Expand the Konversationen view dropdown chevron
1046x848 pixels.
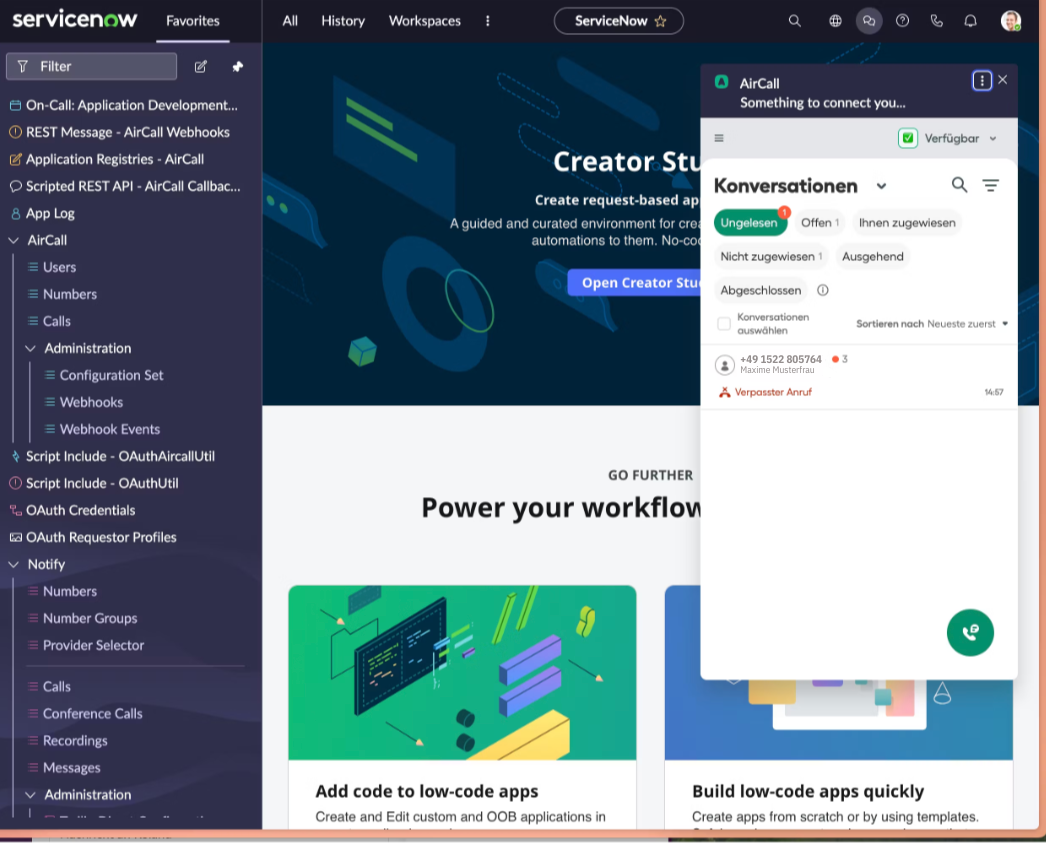pos(881,186)
